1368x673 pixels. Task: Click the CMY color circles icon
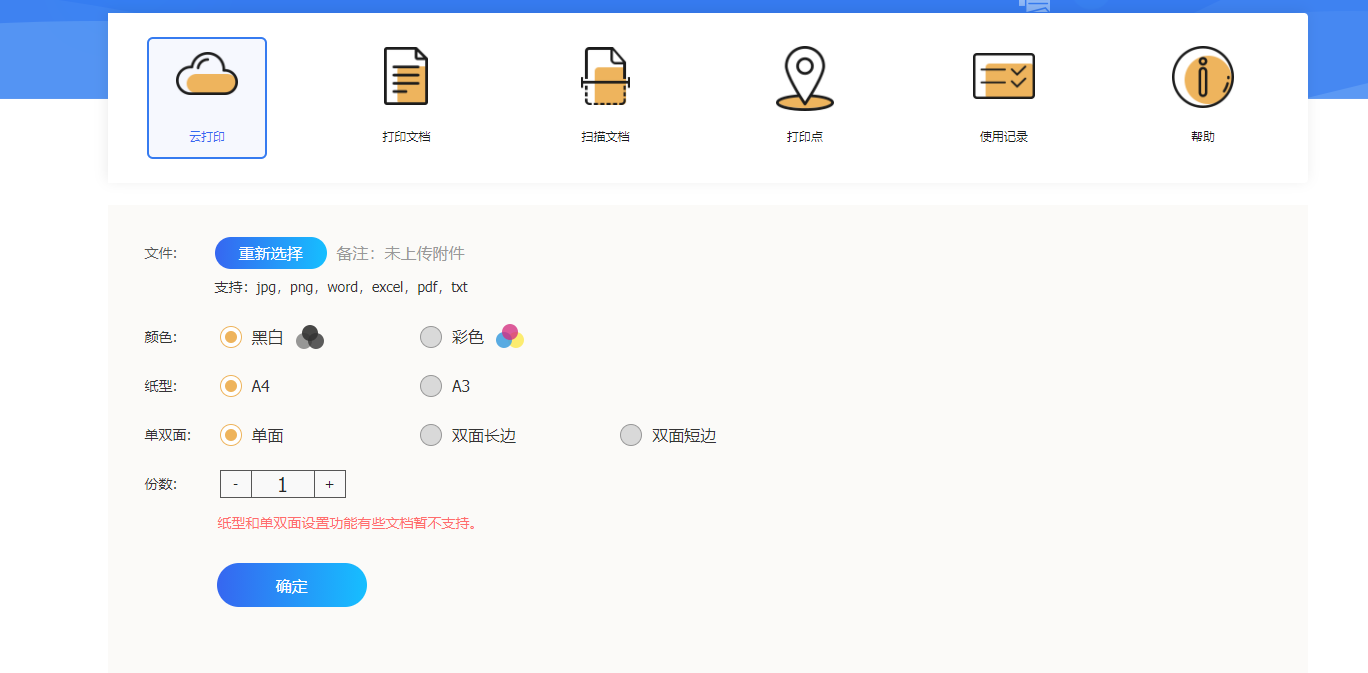click(x=510, y=337)
